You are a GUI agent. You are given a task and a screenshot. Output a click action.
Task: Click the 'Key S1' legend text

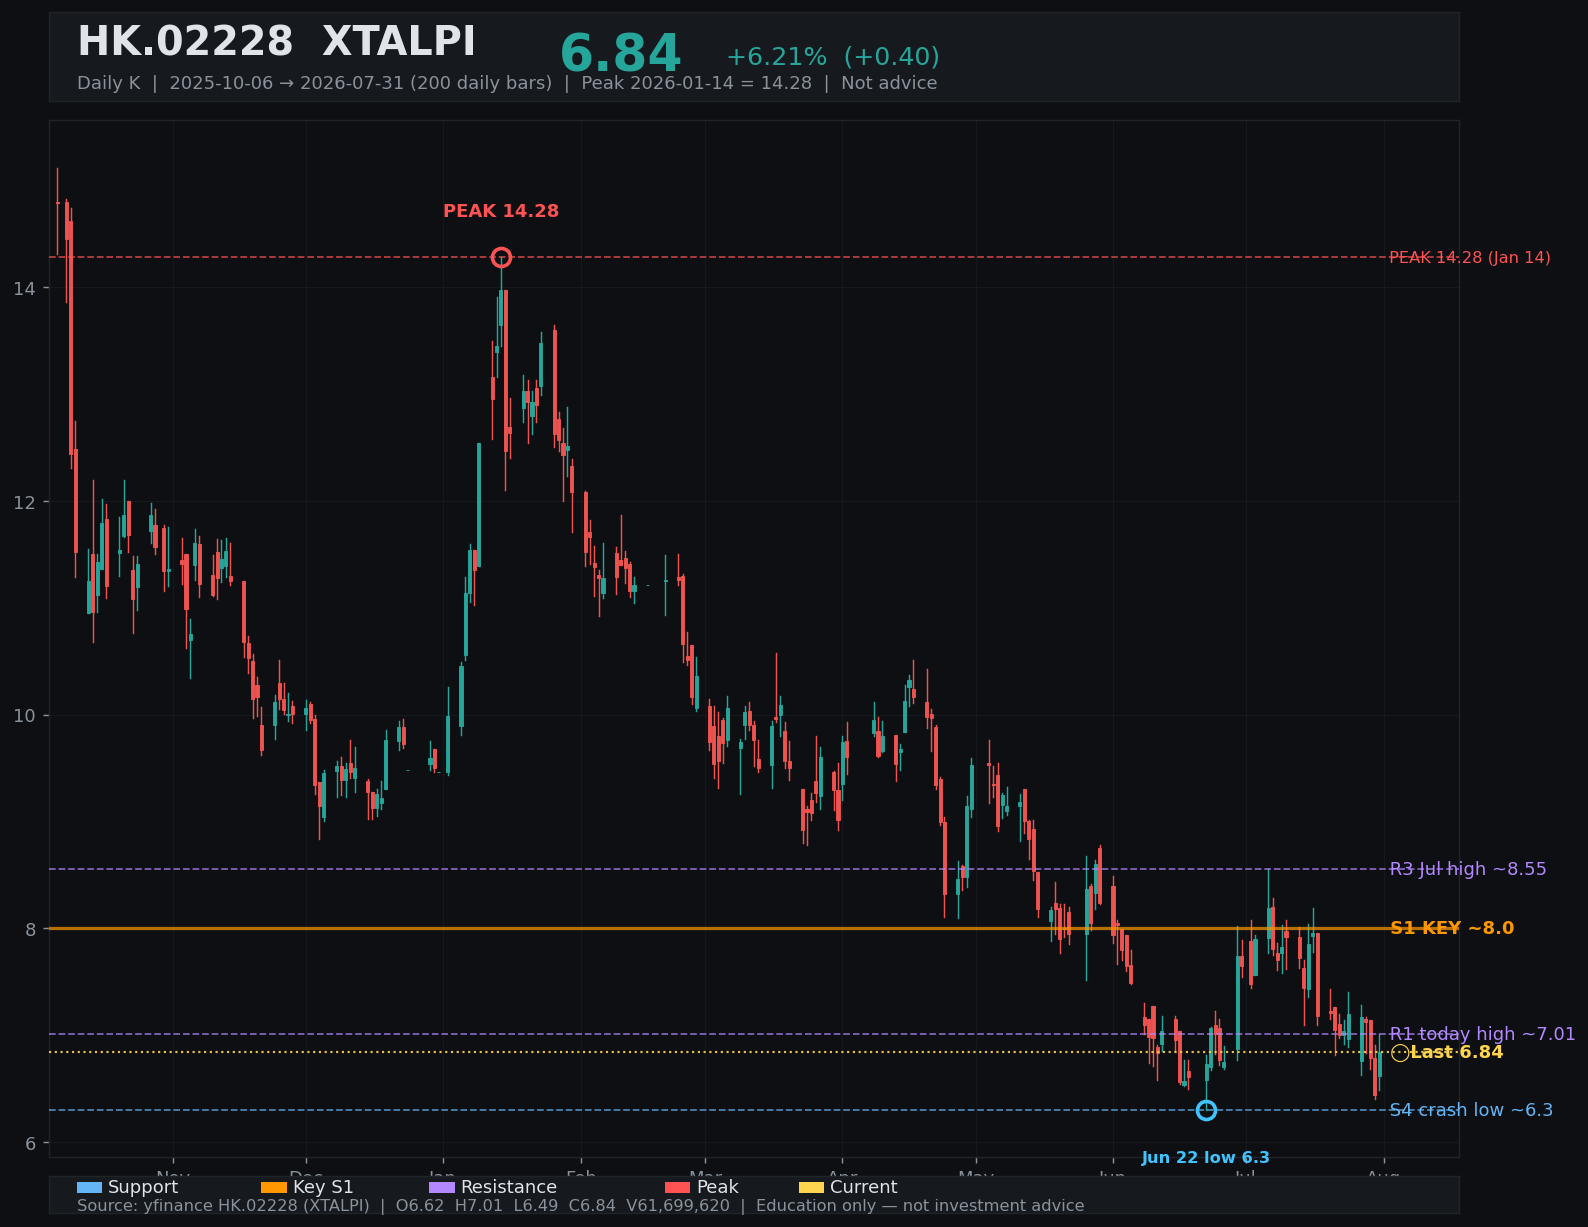(x=323, y=1187)
